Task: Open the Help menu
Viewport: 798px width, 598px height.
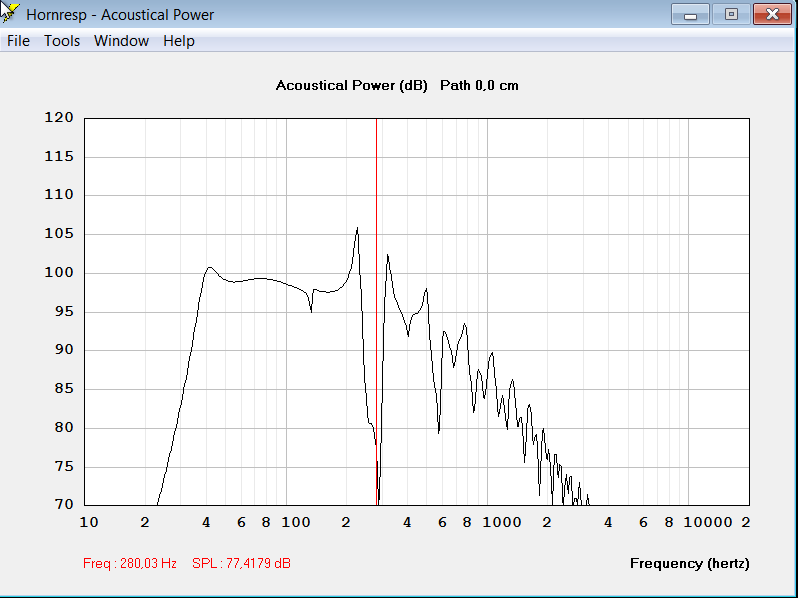Action: coord(179,41)
